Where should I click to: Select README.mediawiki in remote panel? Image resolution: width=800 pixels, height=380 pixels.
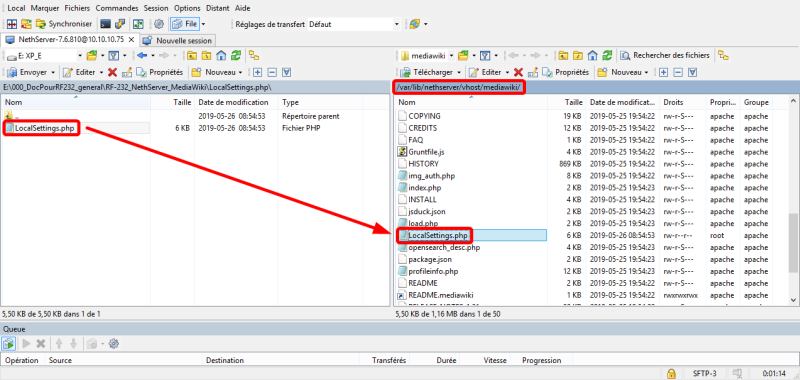tap(441, 295)
